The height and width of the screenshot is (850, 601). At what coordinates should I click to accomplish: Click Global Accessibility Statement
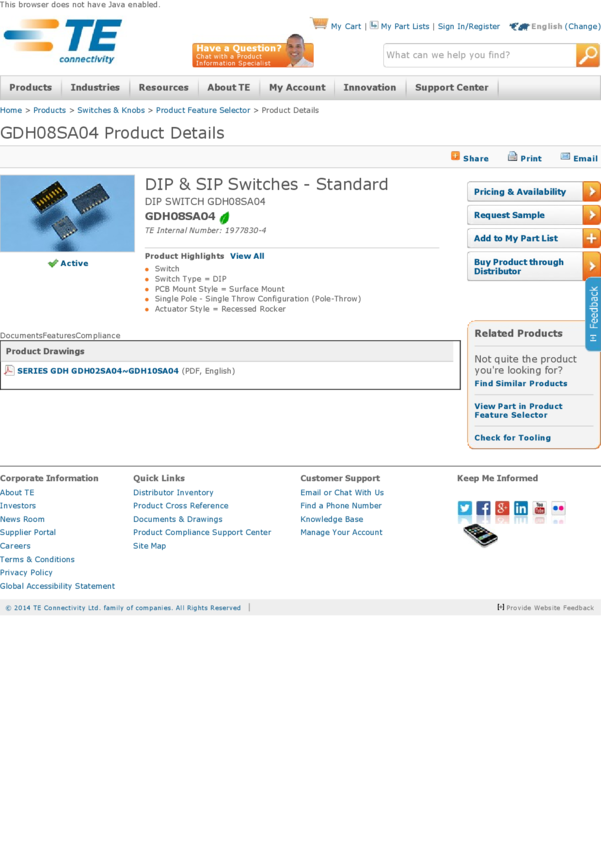click(57, 586)
